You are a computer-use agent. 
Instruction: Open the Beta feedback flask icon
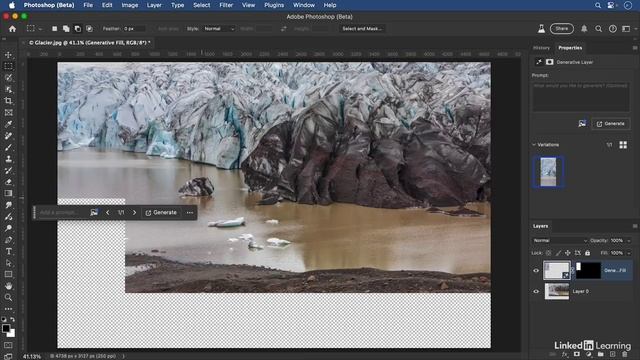(541, 29)
